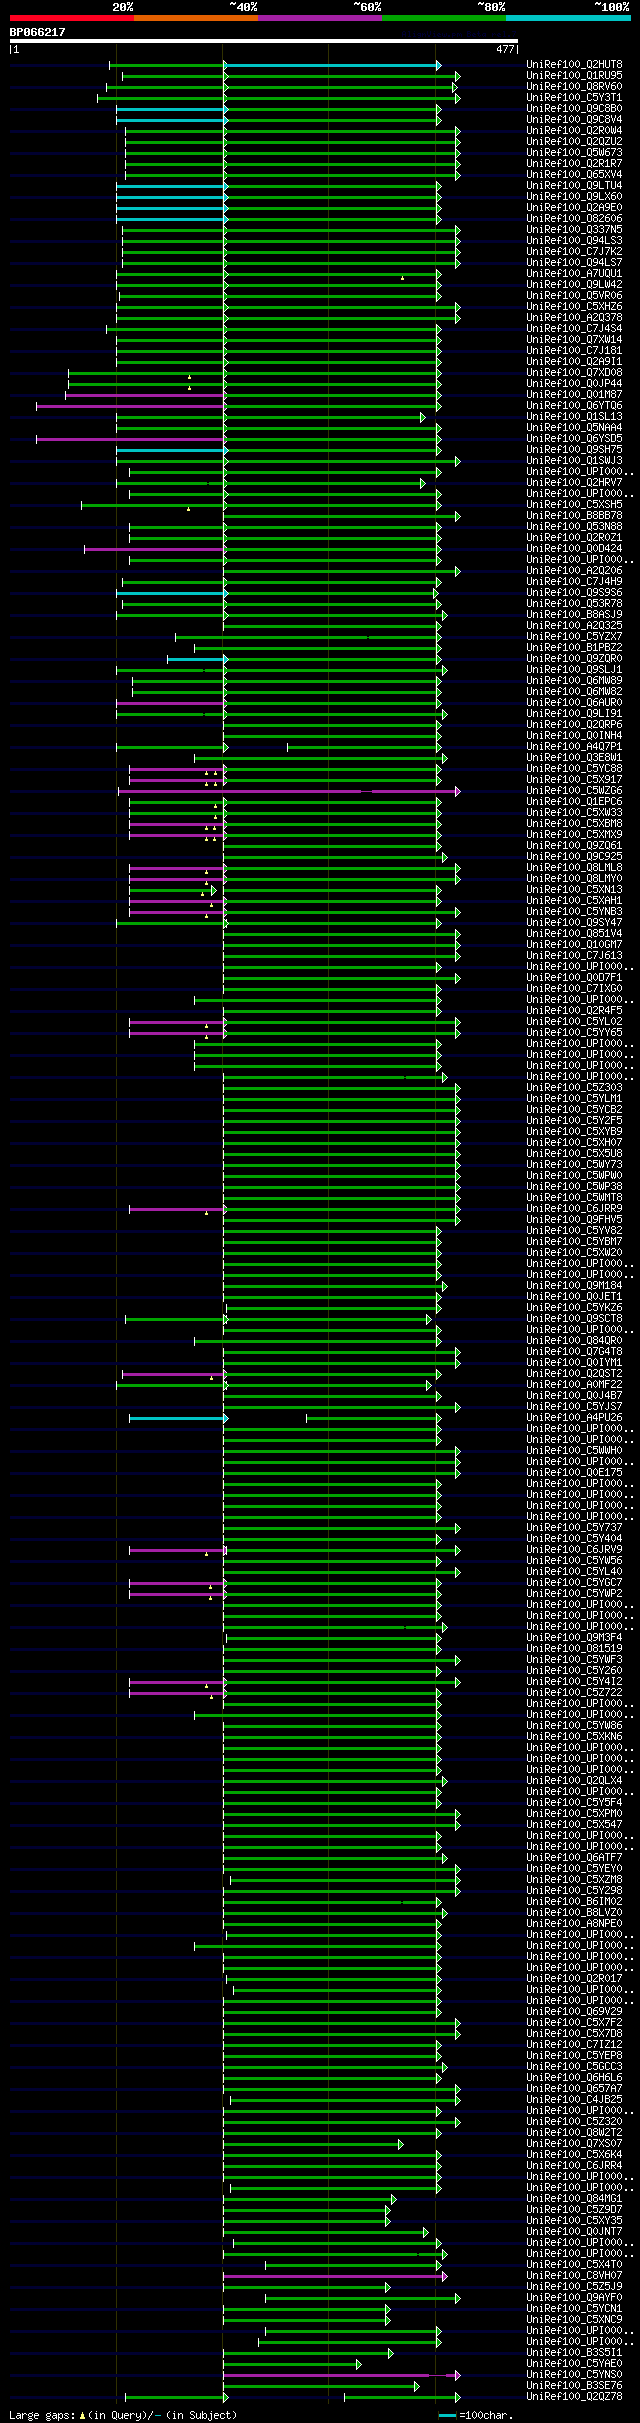Open hit UniRef100_Q2HUT8
640x2423 pixels.
point(574,65)
